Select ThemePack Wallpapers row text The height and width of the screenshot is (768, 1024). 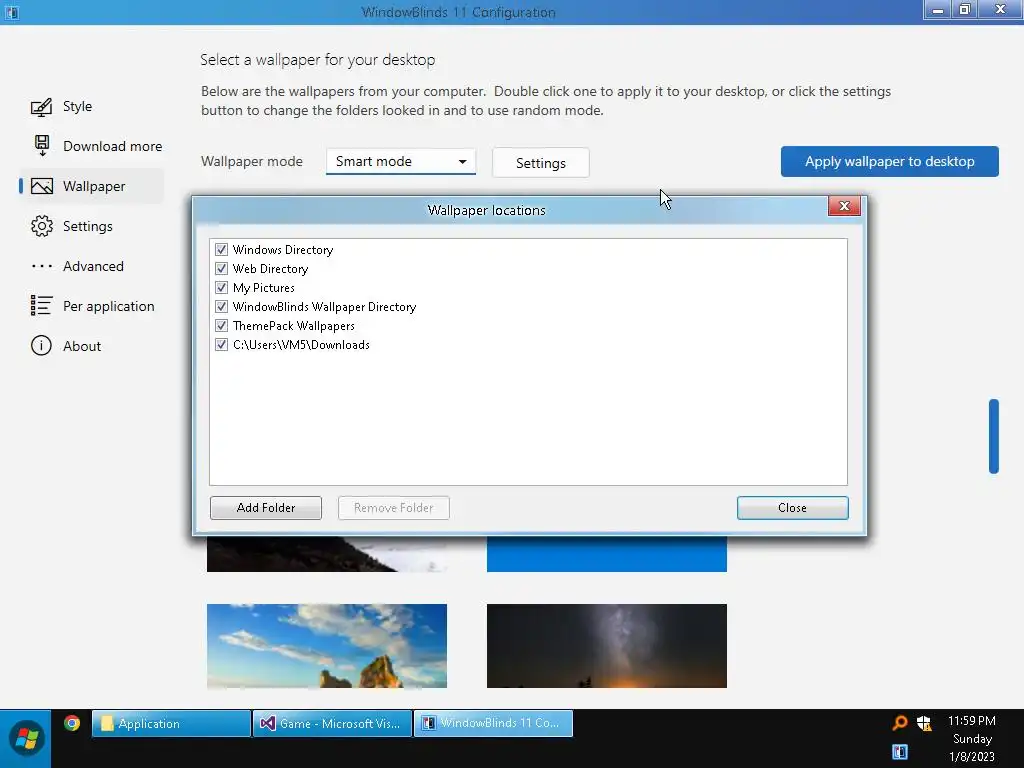click(294, 325)
